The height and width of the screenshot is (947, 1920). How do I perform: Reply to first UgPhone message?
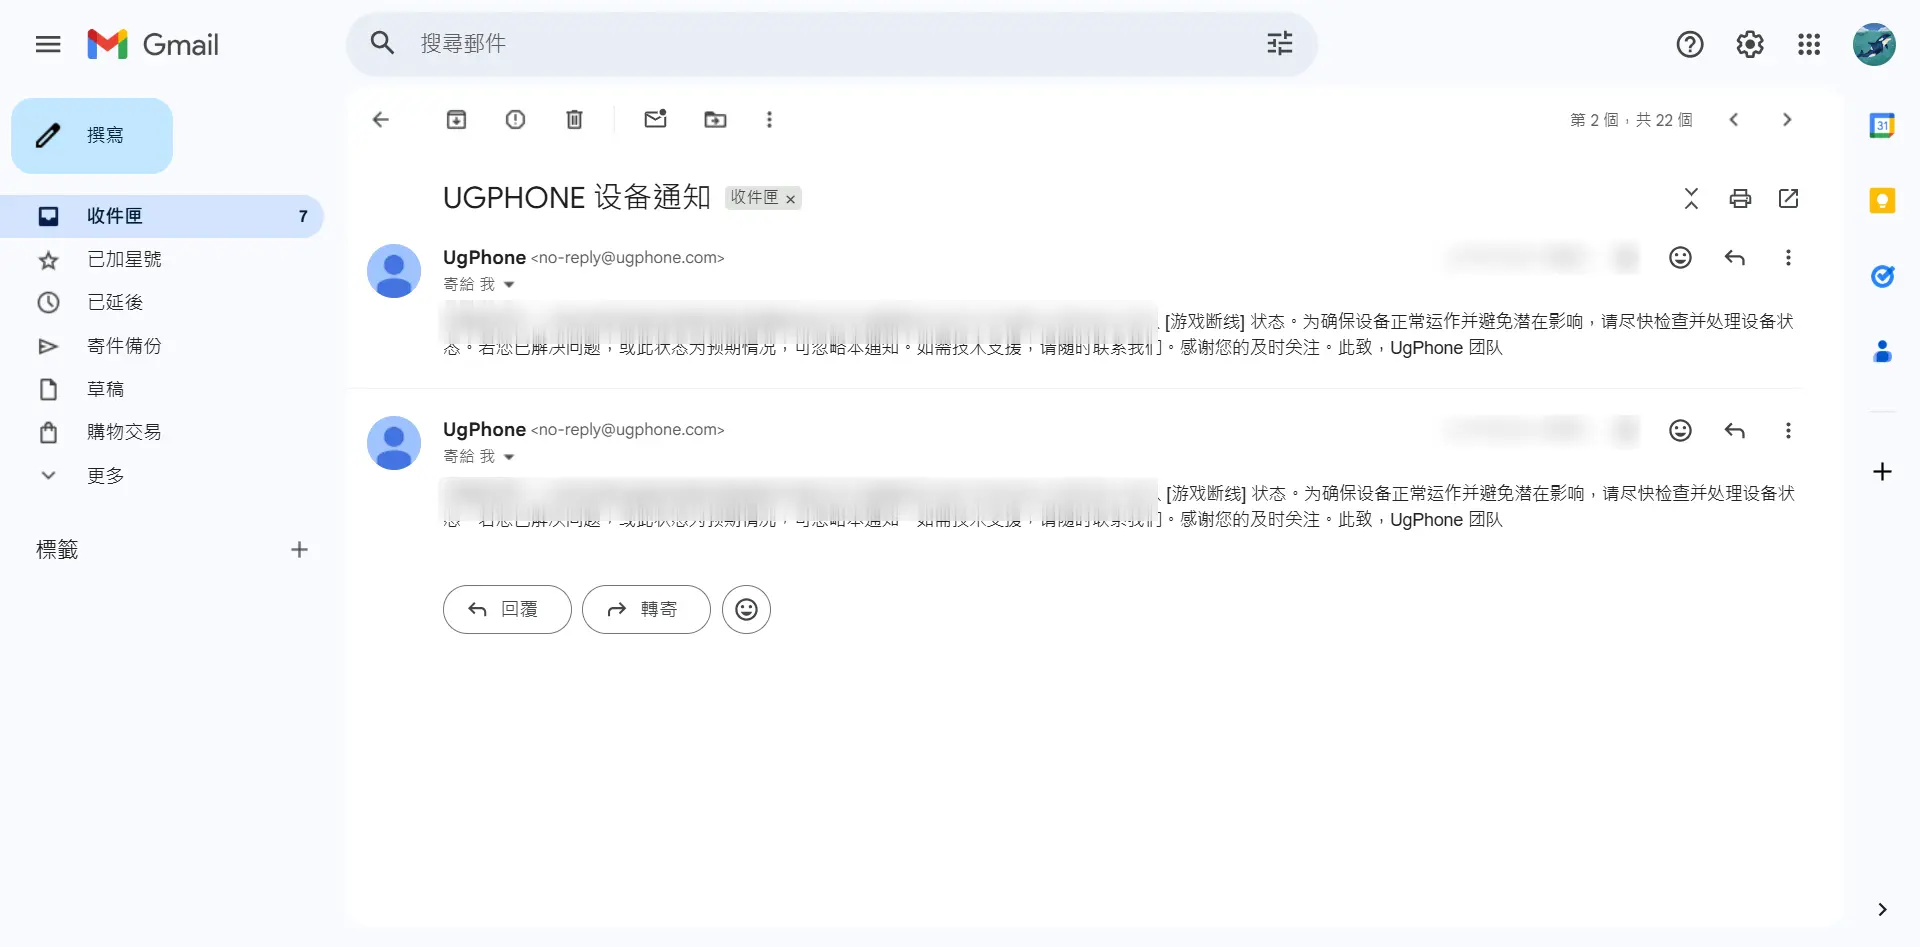[x=1735, y=258]
